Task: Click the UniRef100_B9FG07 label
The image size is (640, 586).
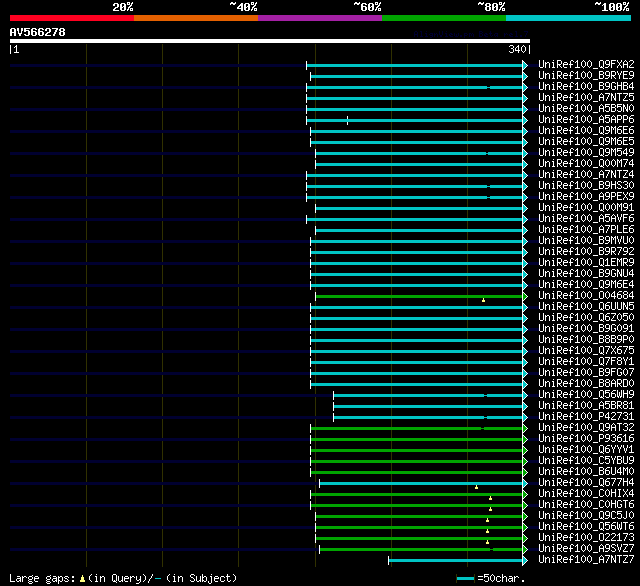Action: [x=586, y=373]
